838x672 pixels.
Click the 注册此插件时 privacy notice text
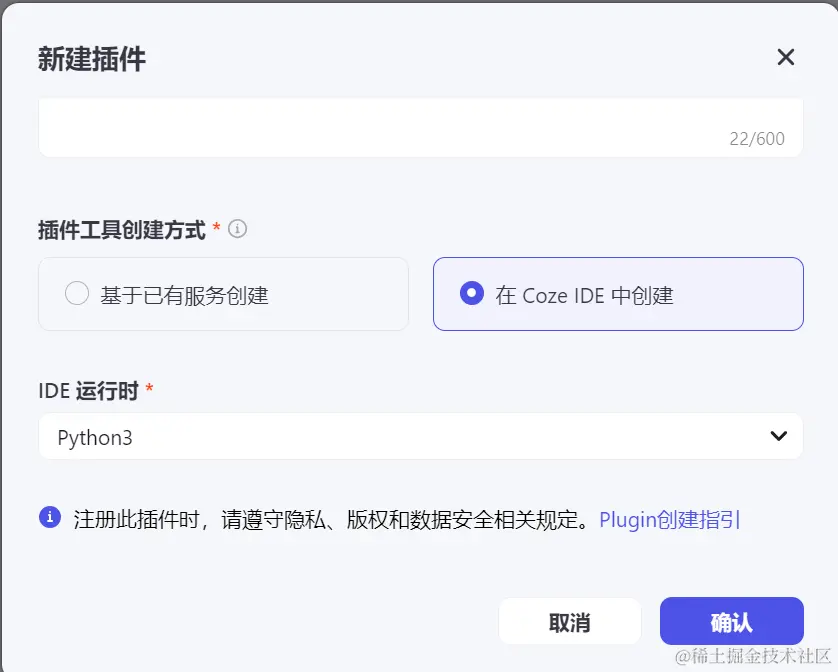tap(331, 519)
